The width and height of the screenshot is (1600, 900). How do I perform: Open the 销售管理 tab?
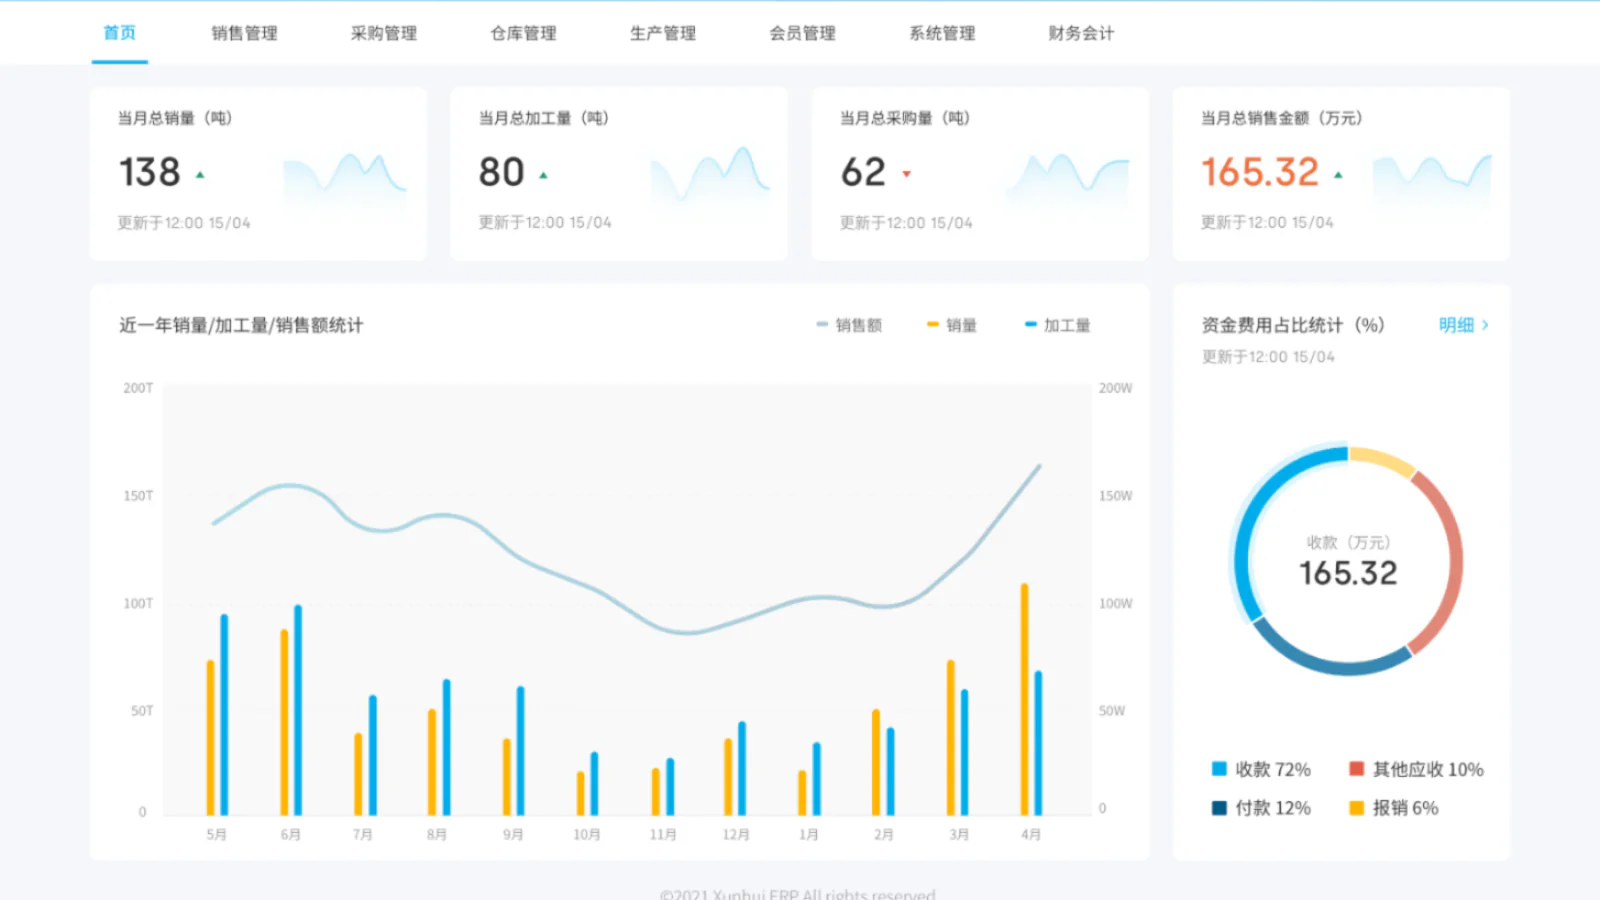coord(244,33)
